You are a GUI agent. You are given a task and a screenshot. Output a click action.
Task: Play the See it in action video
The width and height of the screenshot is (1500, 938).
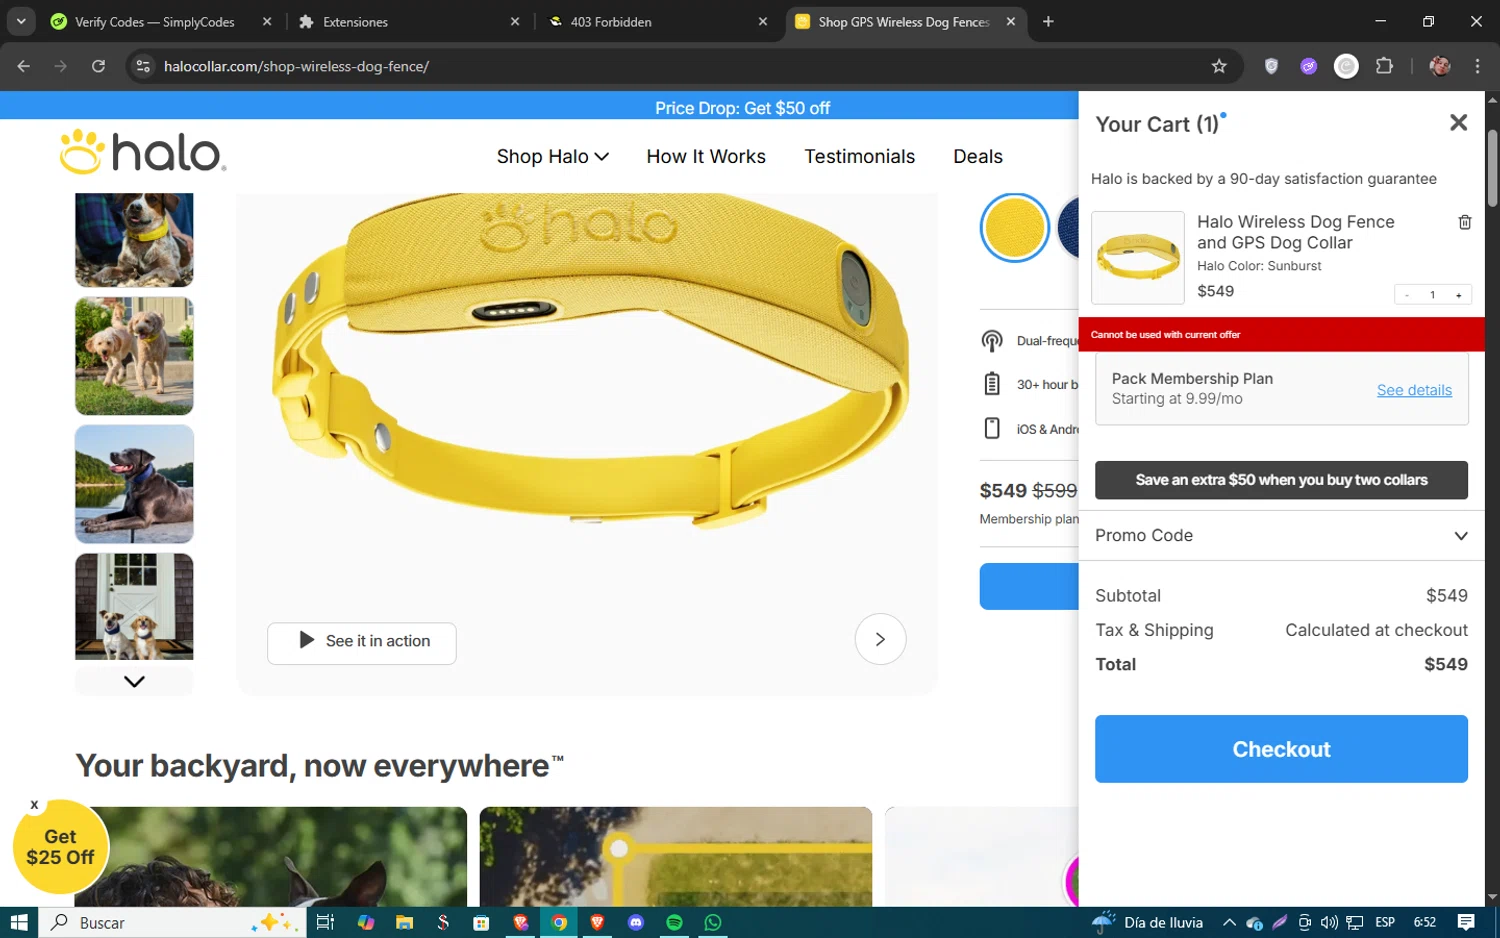click(x=362, y=642)
